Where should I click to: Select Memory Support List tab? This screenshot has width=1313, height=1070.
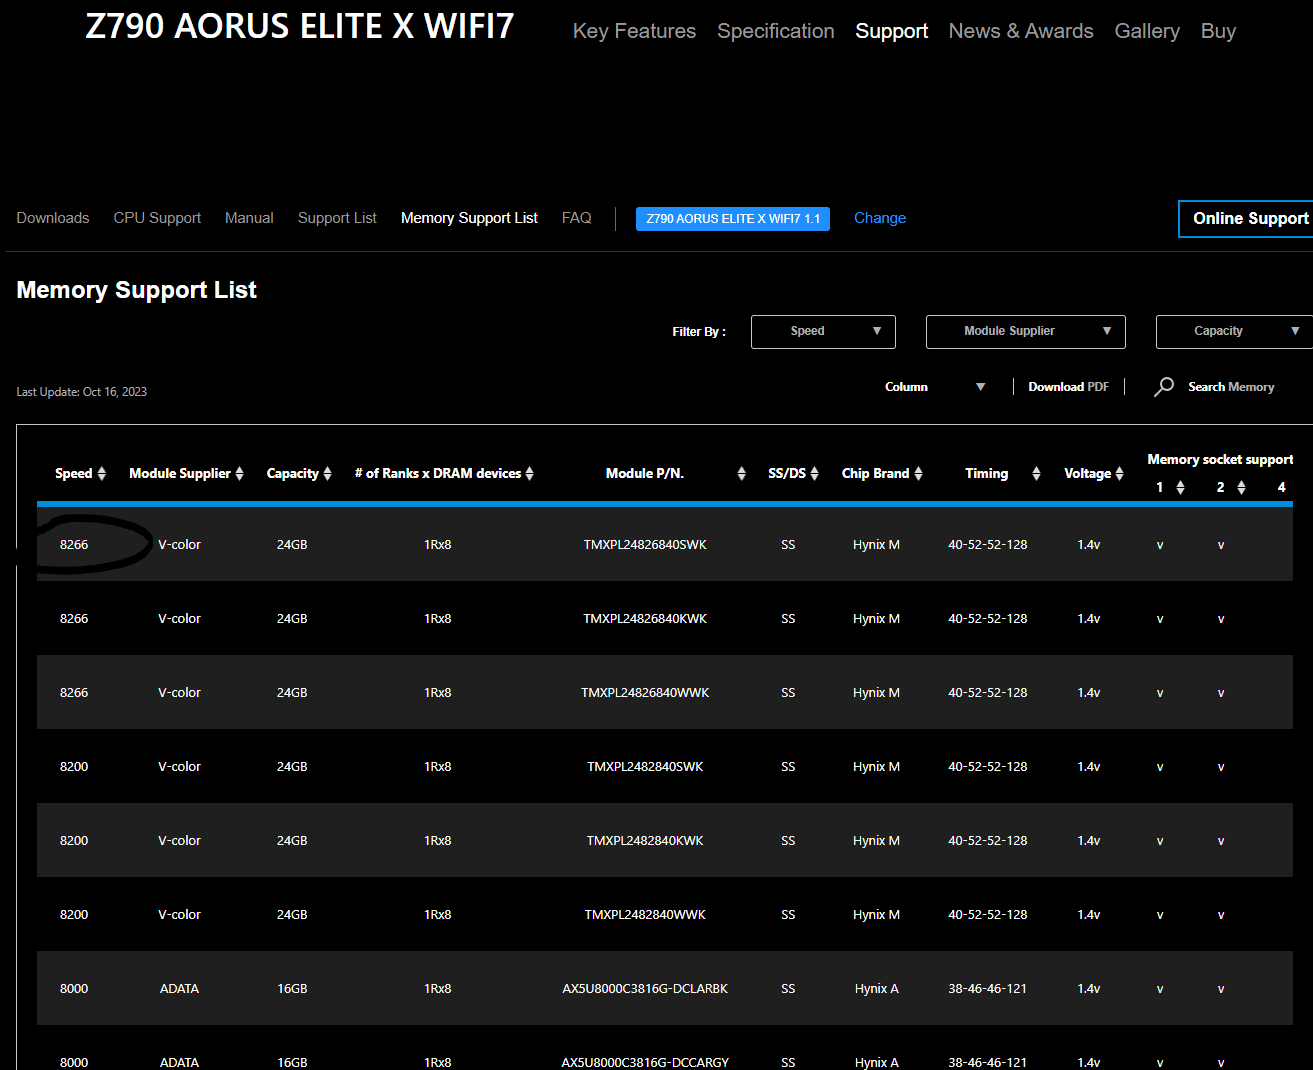[x=469, y=218]
